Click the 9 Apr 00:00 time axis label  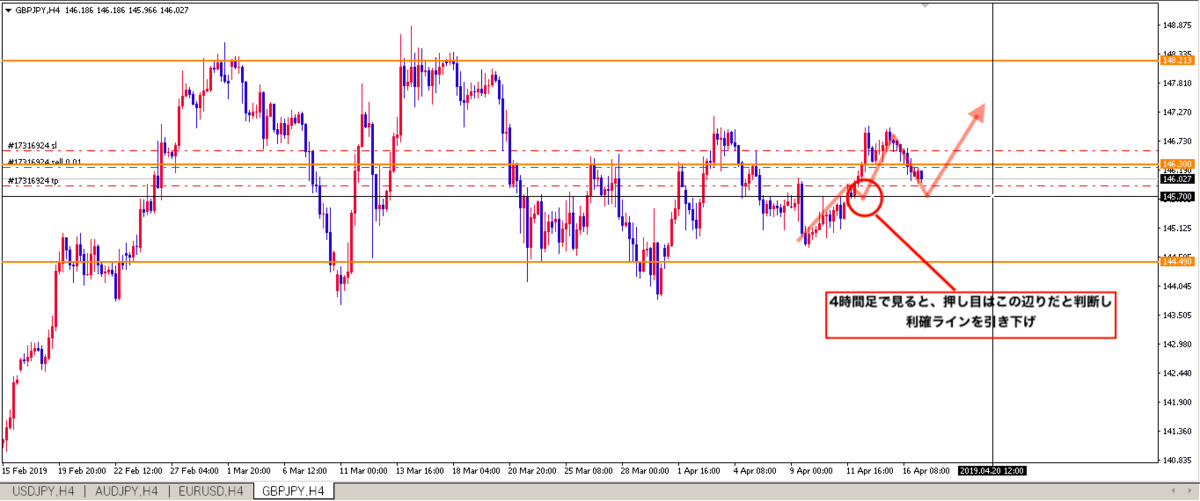tap(811, 470)
